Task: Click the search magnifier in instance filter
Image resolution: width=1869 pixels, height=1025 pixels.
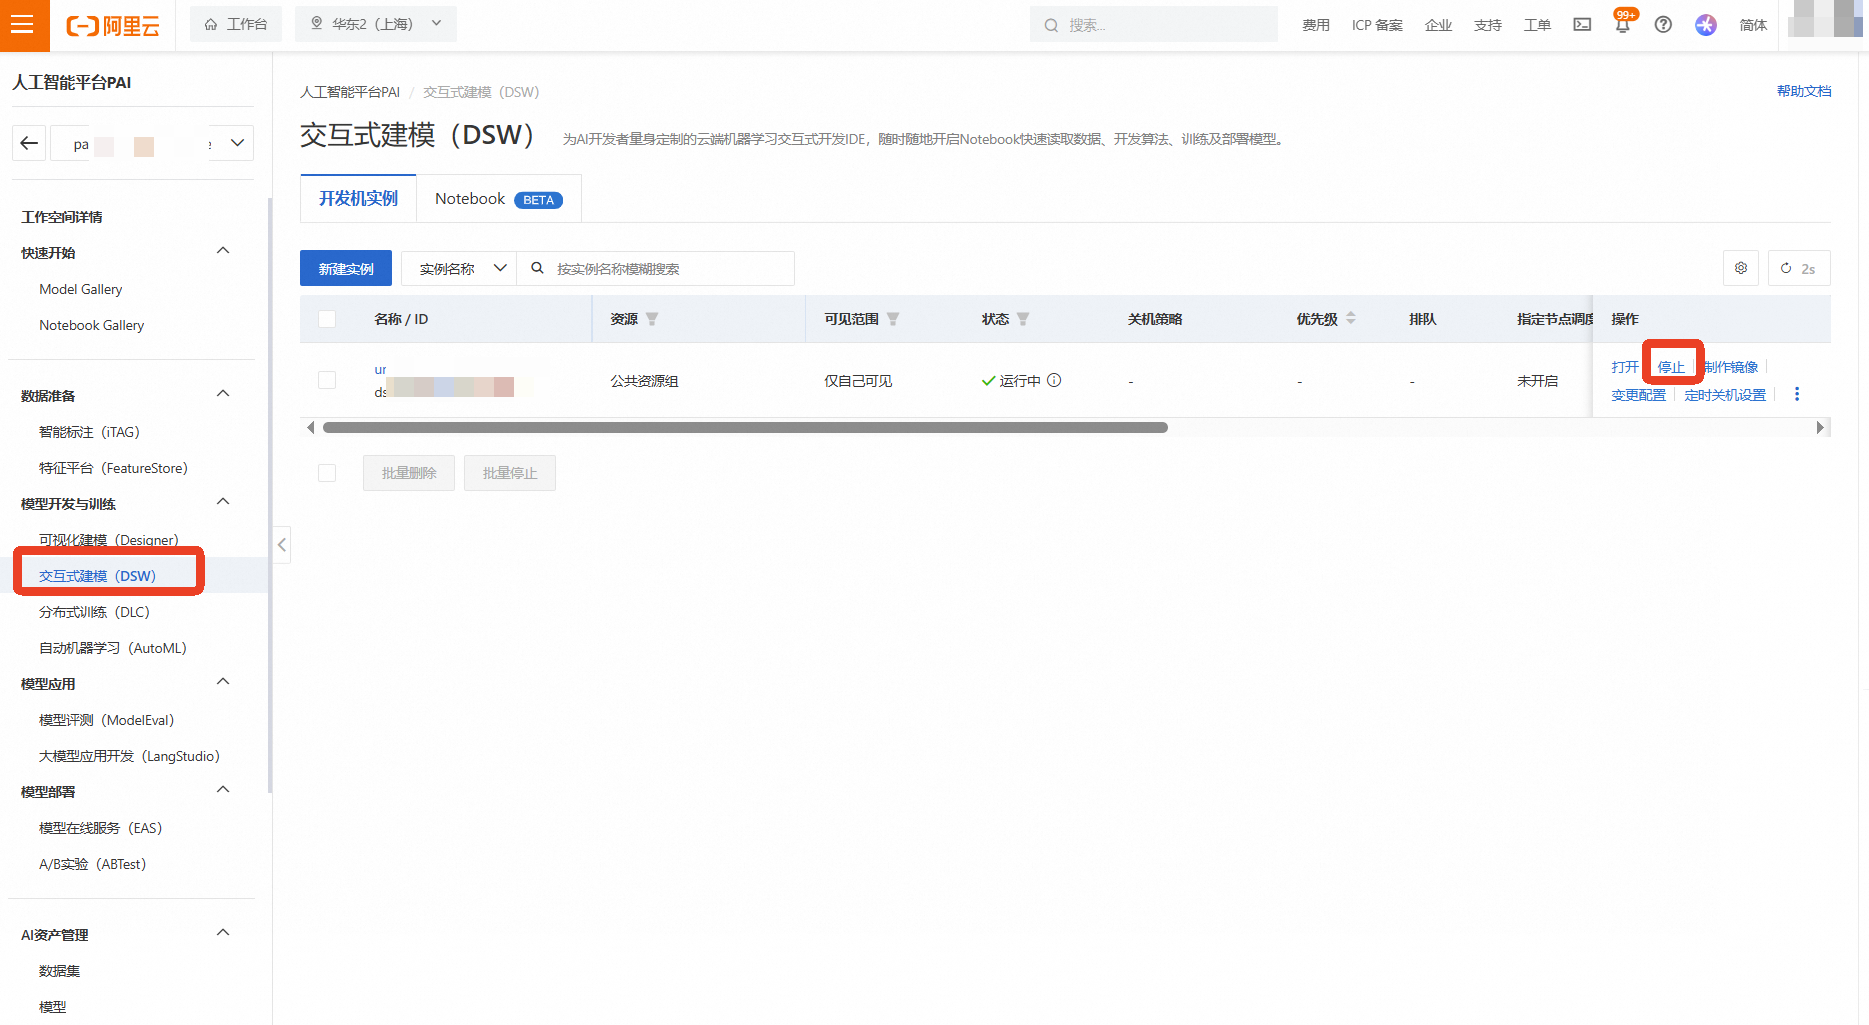Action: pos(537,268)
